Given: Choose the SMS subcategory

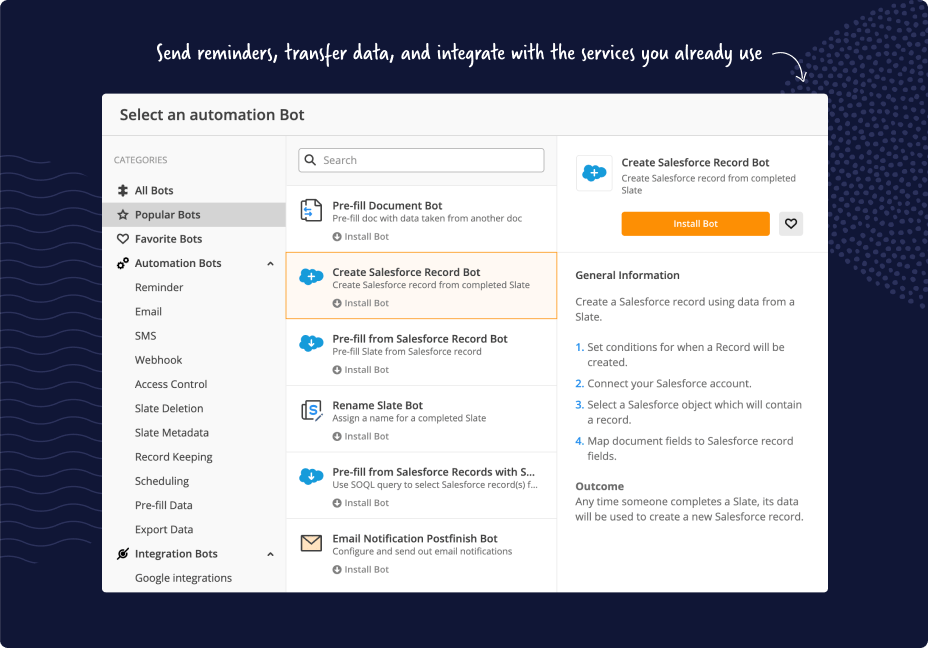Looking at the screenshot, I should coord(145,336).
